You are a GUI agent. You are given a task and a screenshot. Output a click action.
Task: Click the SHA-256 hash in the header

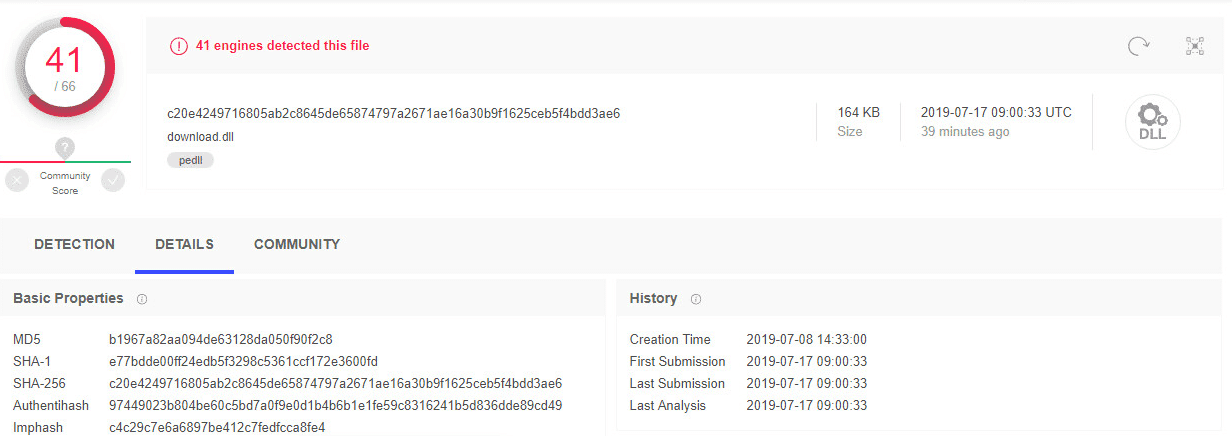pos(394,113)
